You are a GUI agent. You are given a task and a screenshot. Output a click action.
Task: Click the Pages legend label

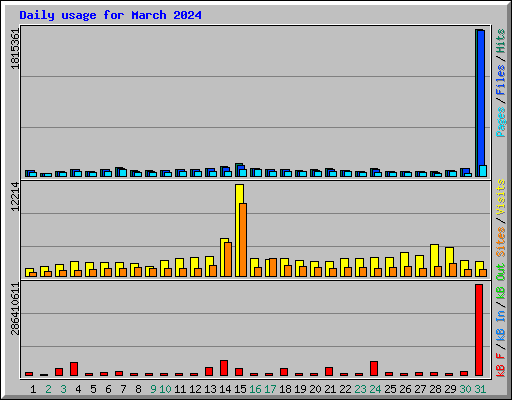[501, 122]
